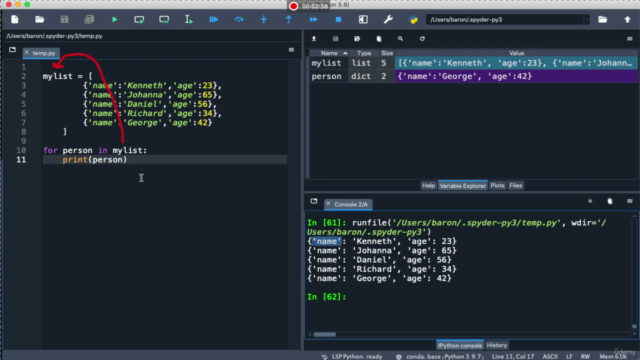The image size is (640, 360).
Task: Run the file with green play
Action: click(114, 19)
